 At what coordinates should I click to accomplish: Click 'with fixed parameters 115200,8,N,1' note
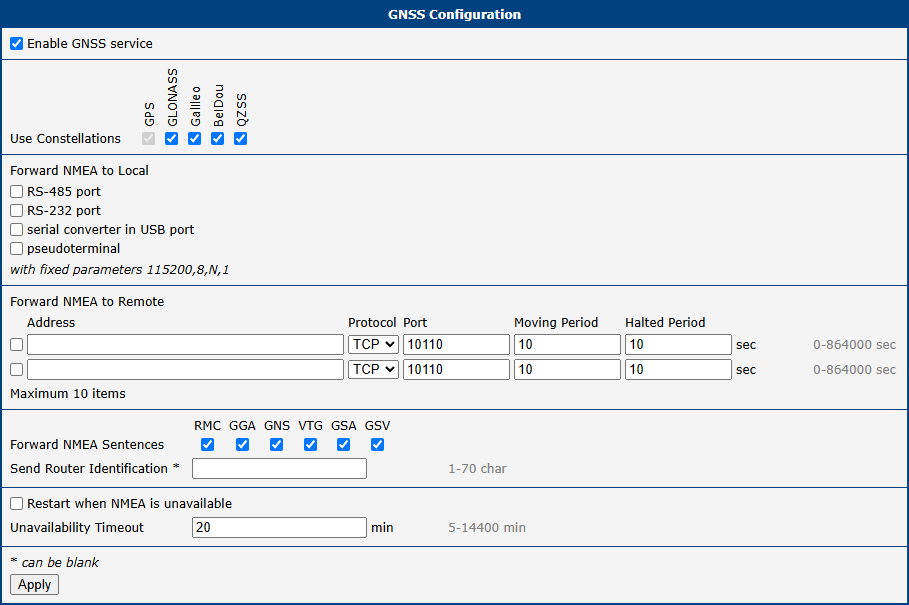click(120, 269)
